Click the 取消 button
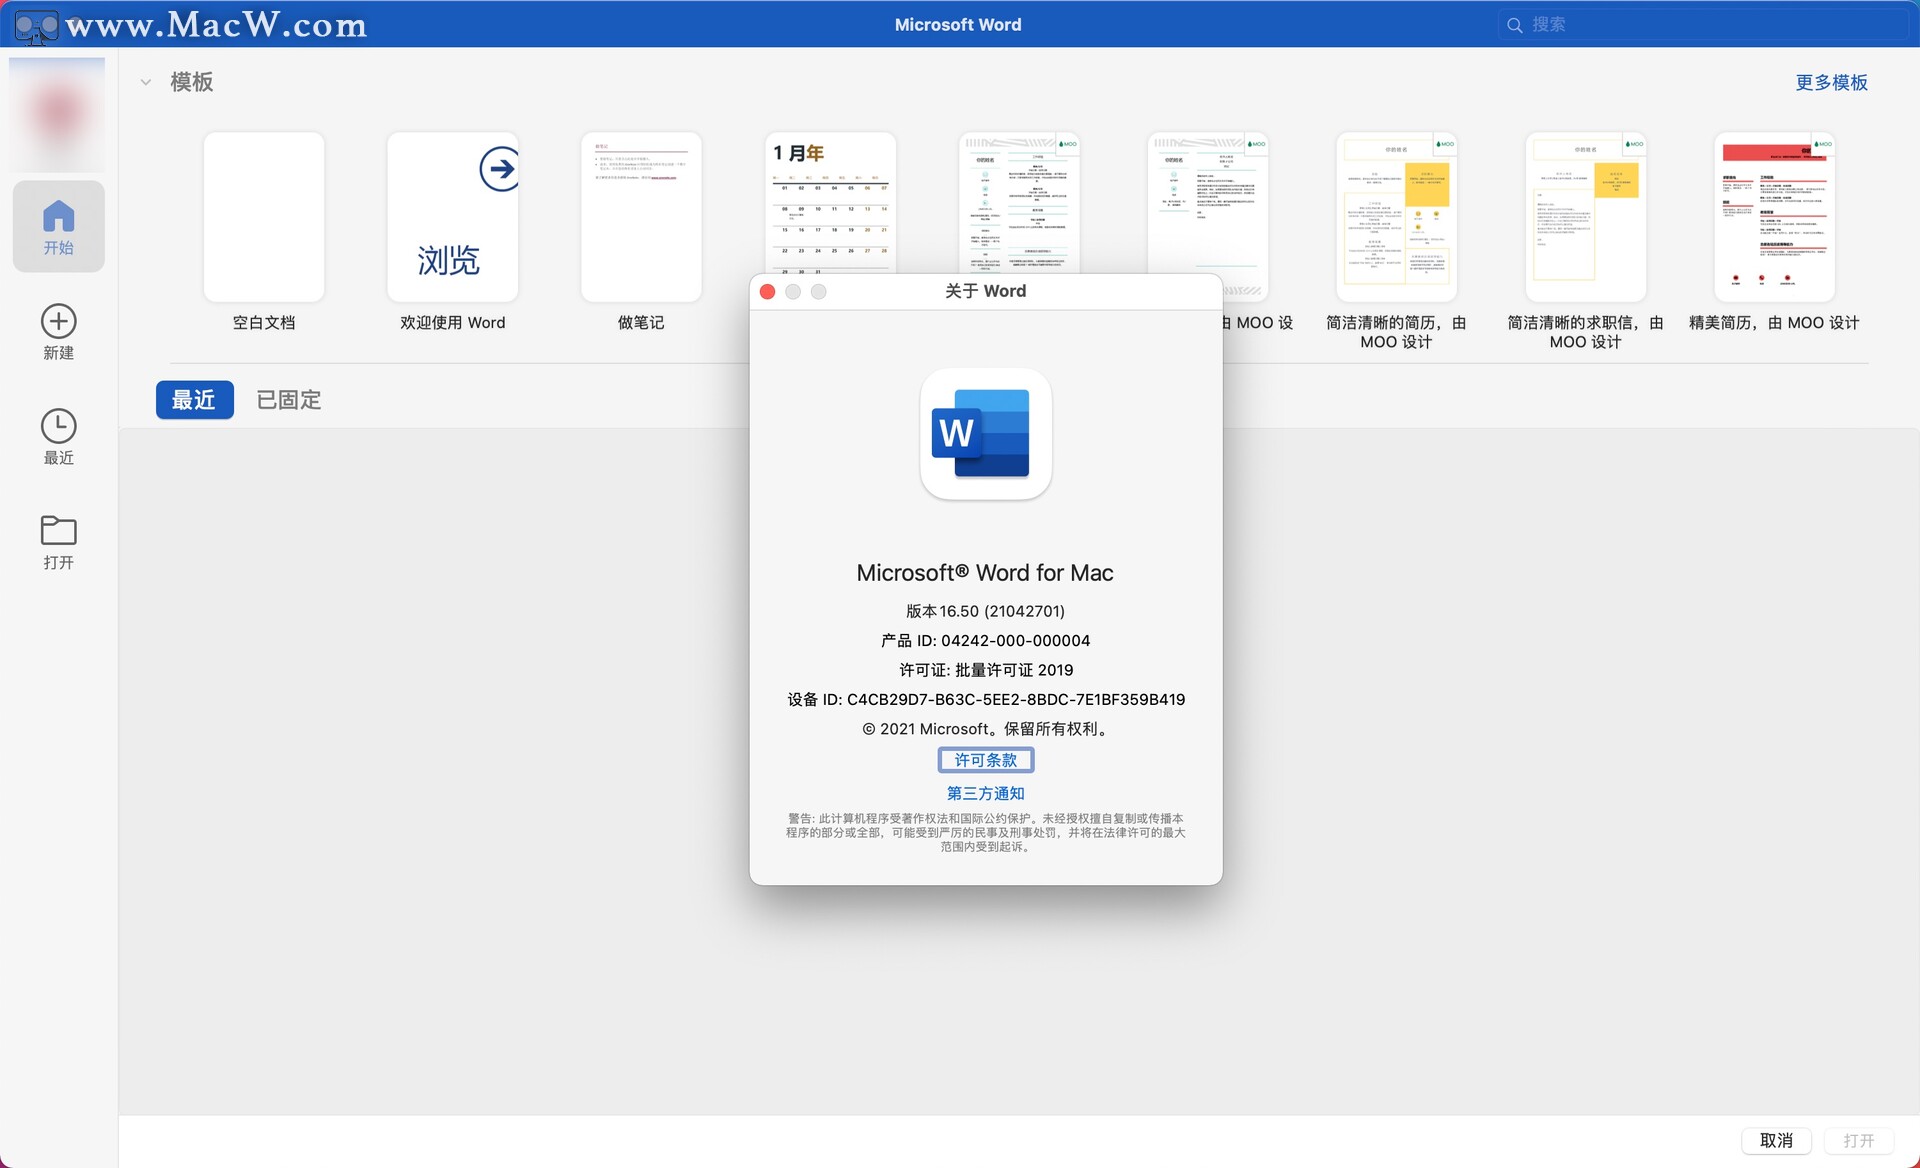1920x1168 pixels. [1776, 1140]
